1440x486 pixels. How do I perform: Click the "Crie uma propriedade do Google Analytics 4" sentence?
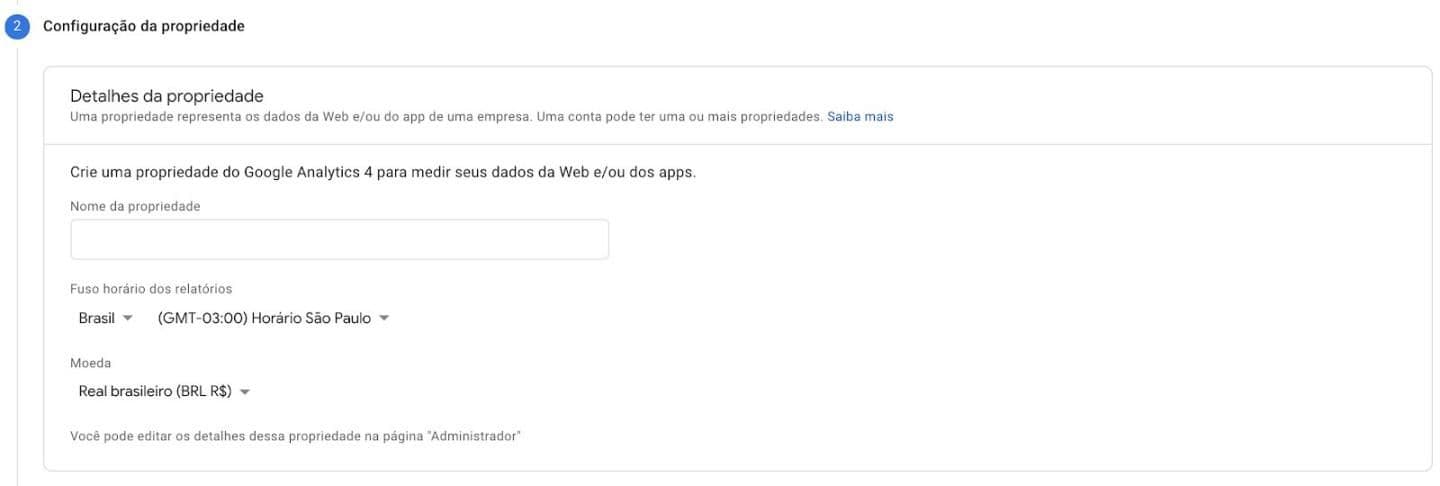pyautogui.click(x=383, y=172)
